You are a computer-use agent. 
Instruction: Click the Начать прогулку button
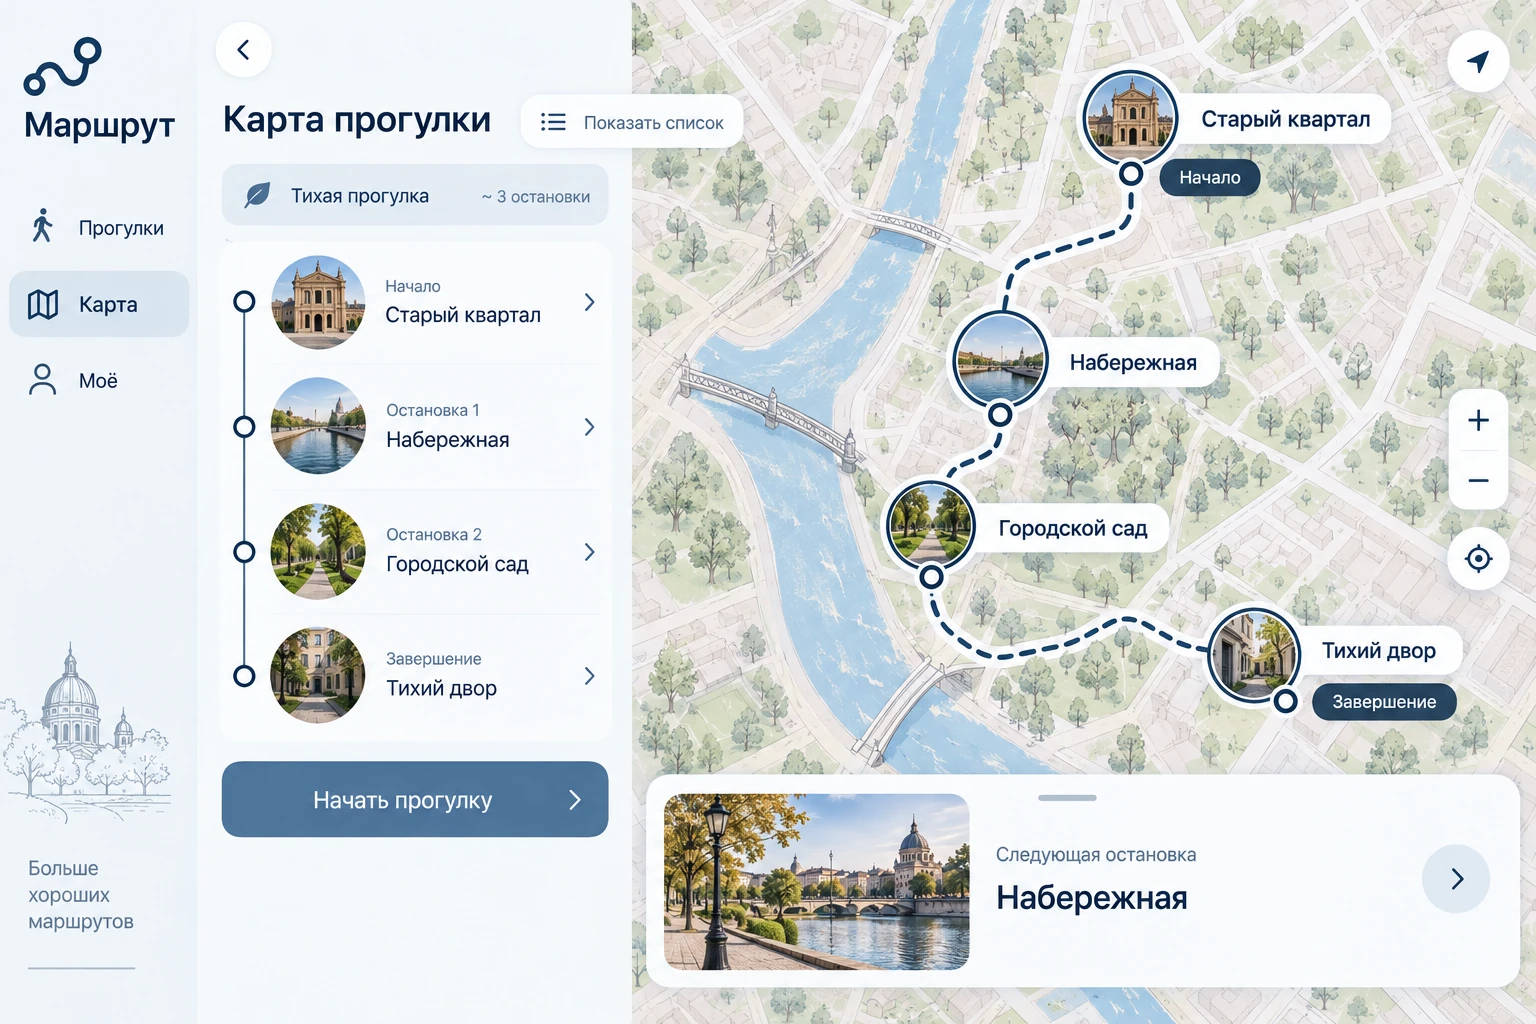(x=415, y=799)
